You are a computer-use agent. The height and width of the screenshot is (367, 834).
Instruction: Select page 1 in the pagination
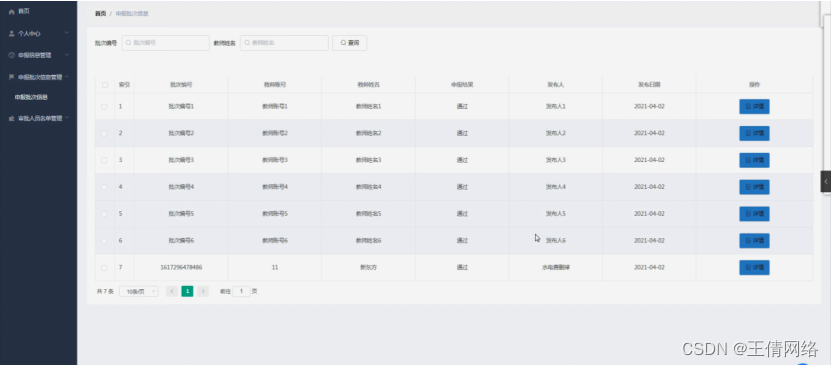tap(187, 291)
